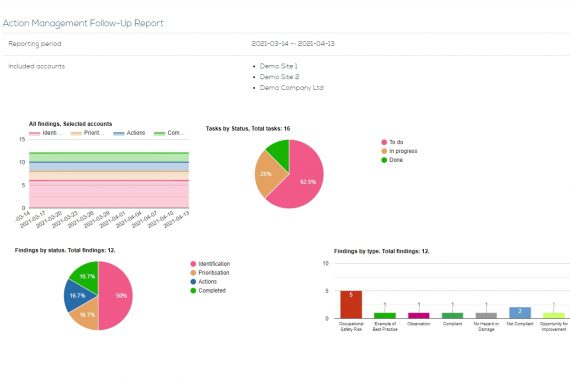Click the Prioritisation legend swatch in findings pie

(193, 273)
